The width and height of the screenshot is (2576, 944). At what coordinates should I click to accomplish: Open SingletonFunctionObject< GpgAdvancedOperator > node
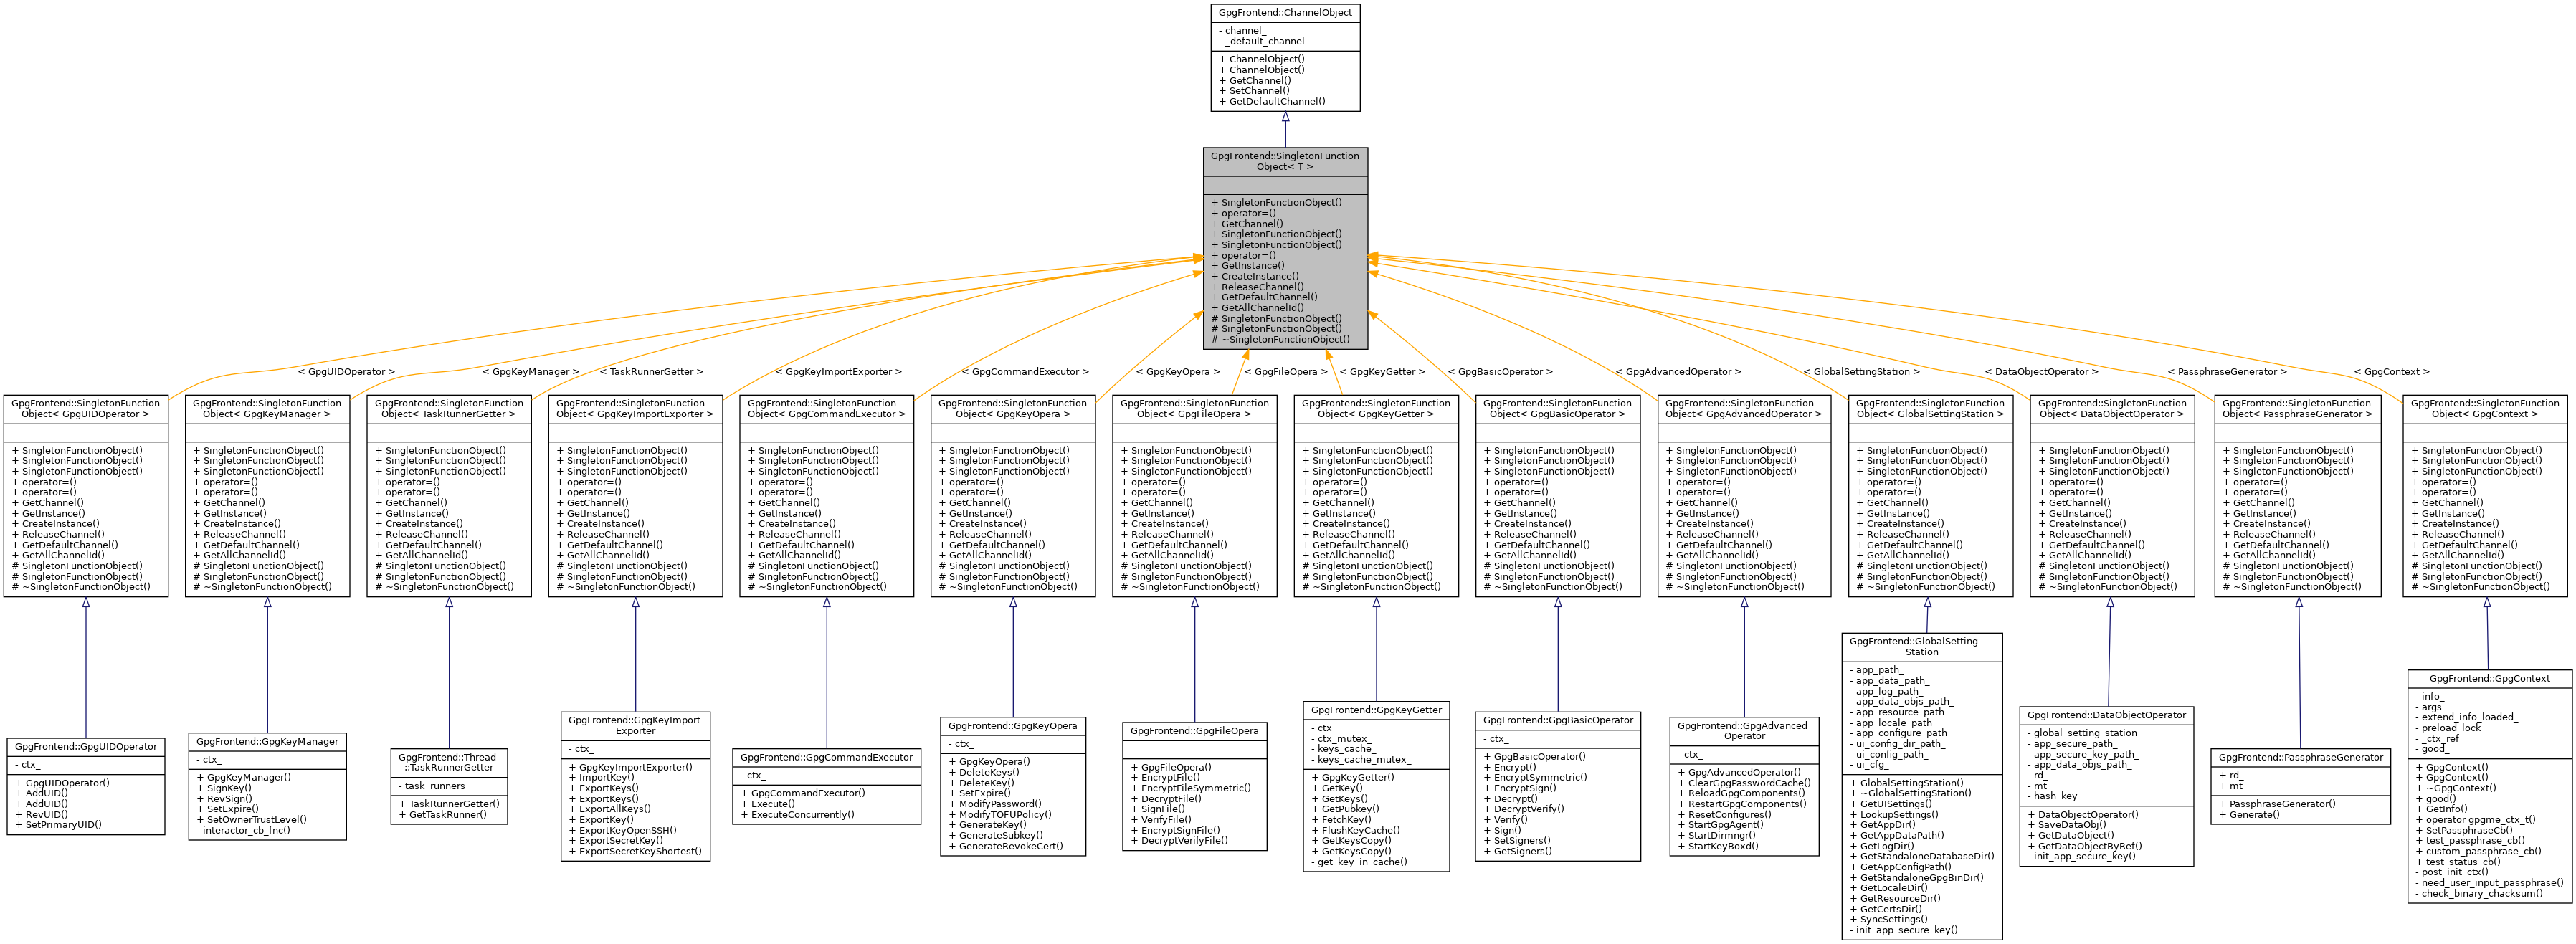coord(1744,496)
